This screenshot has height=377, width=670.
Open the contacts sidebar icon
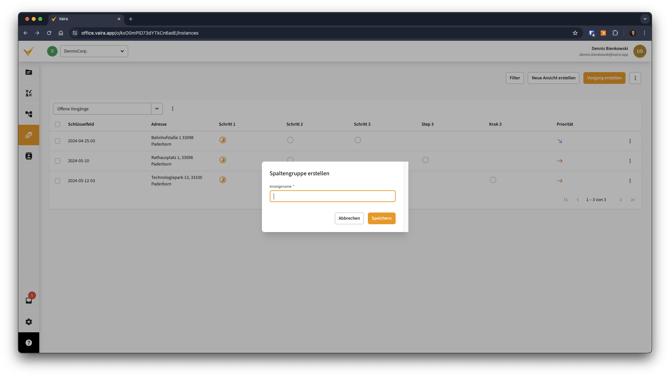pos(29,156)
